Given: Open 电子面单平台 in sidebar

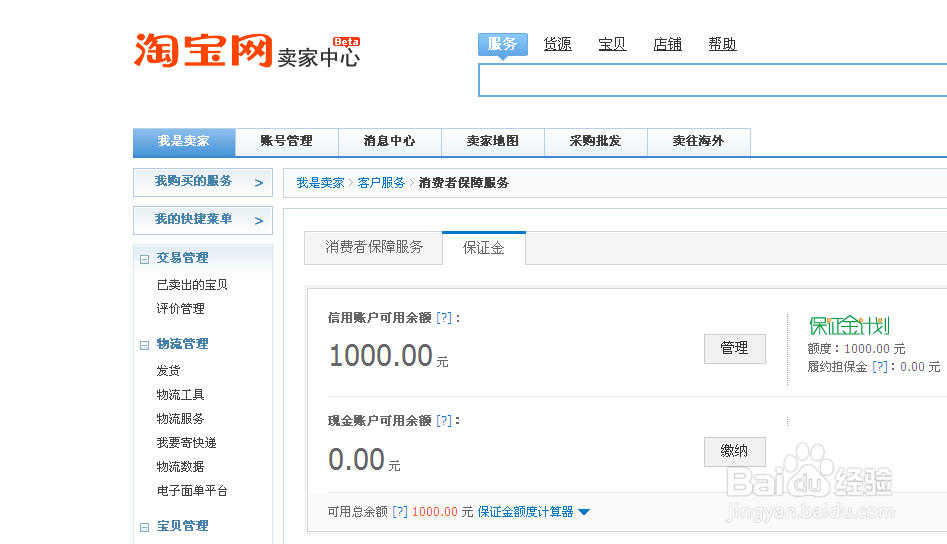Looking at the screenshot, I should pyautogui.click(x=192, y=491).
